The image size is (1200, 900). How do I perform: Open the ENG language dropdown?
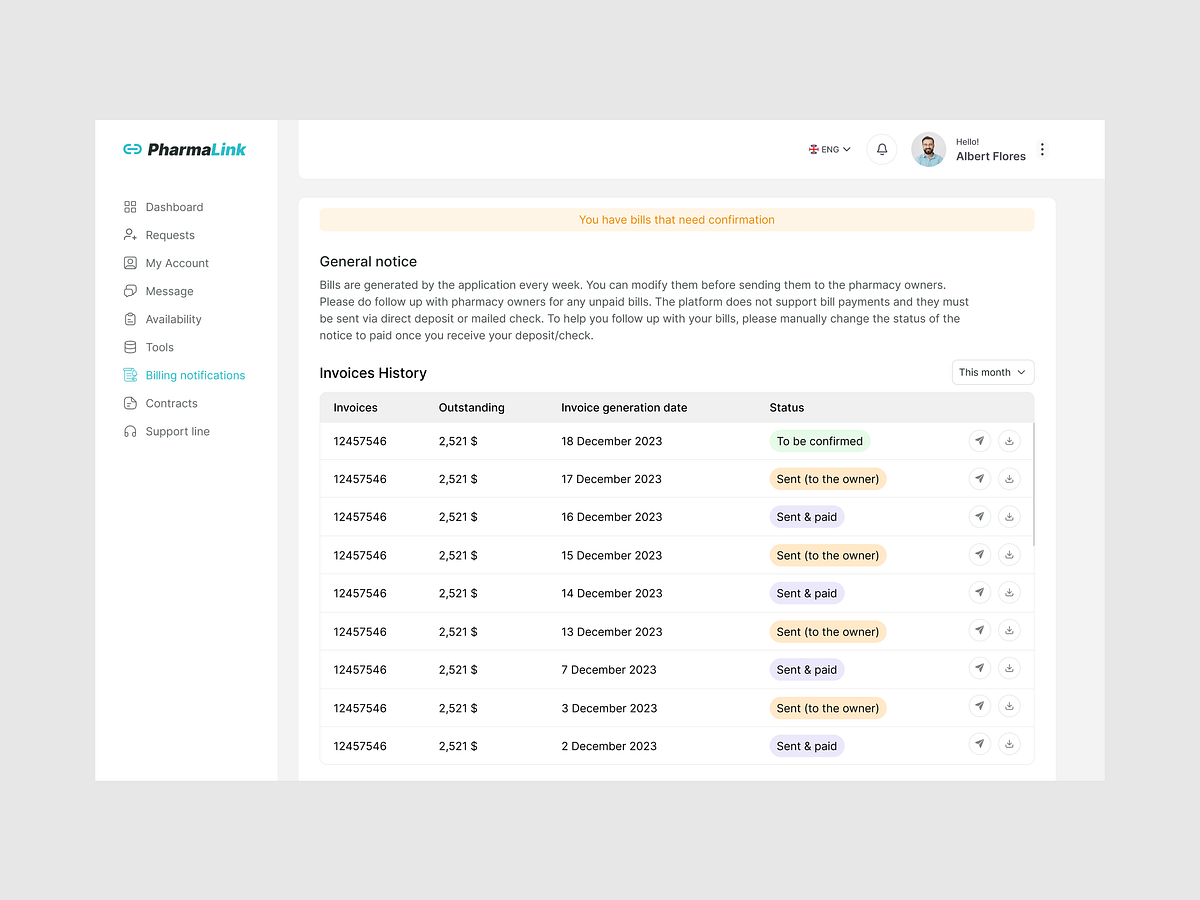(829, 149)
